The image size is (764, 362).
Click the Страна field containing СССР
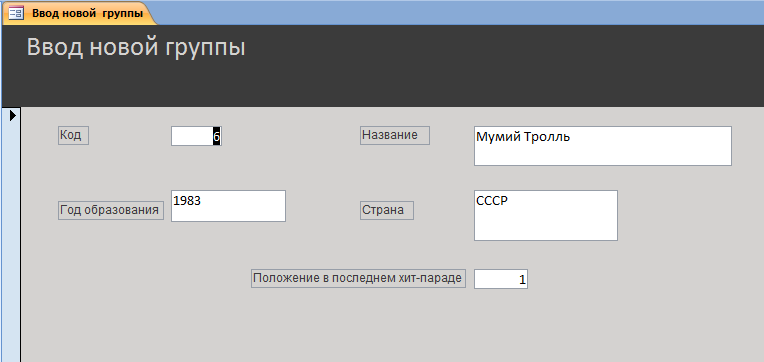pos(546,215)
